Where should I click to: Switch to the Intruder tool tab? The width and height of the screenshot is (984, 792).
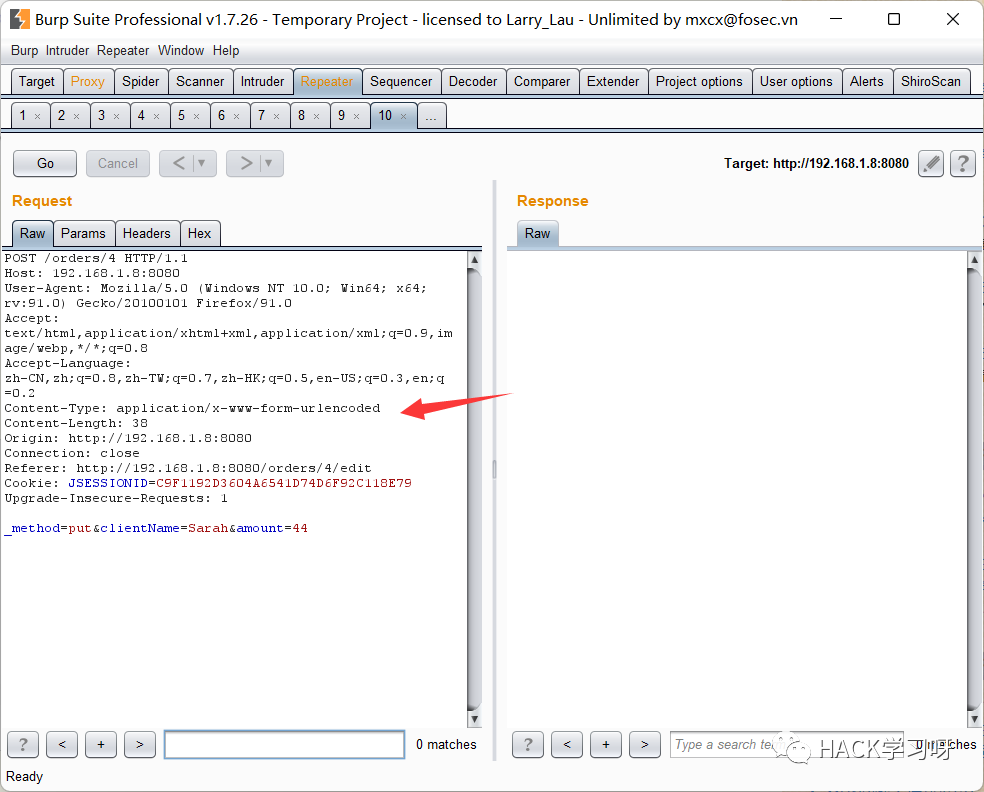pos(262,82)
